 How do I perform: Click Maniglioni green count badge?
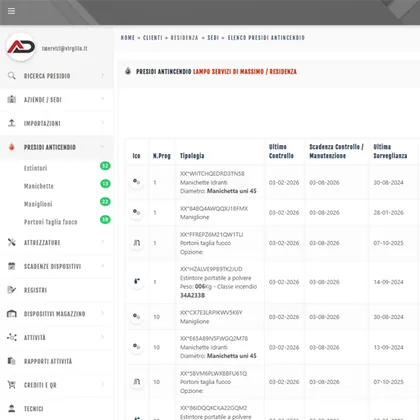105,202
